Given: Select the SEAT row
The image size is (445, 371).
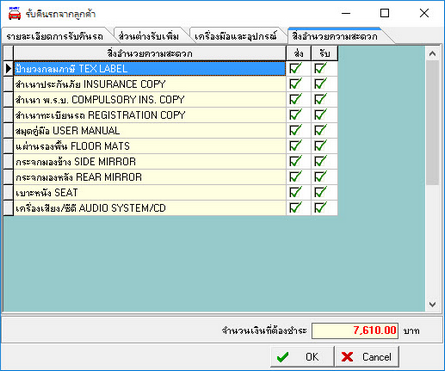Looking at the screenshot, I should tap(150, 192).
